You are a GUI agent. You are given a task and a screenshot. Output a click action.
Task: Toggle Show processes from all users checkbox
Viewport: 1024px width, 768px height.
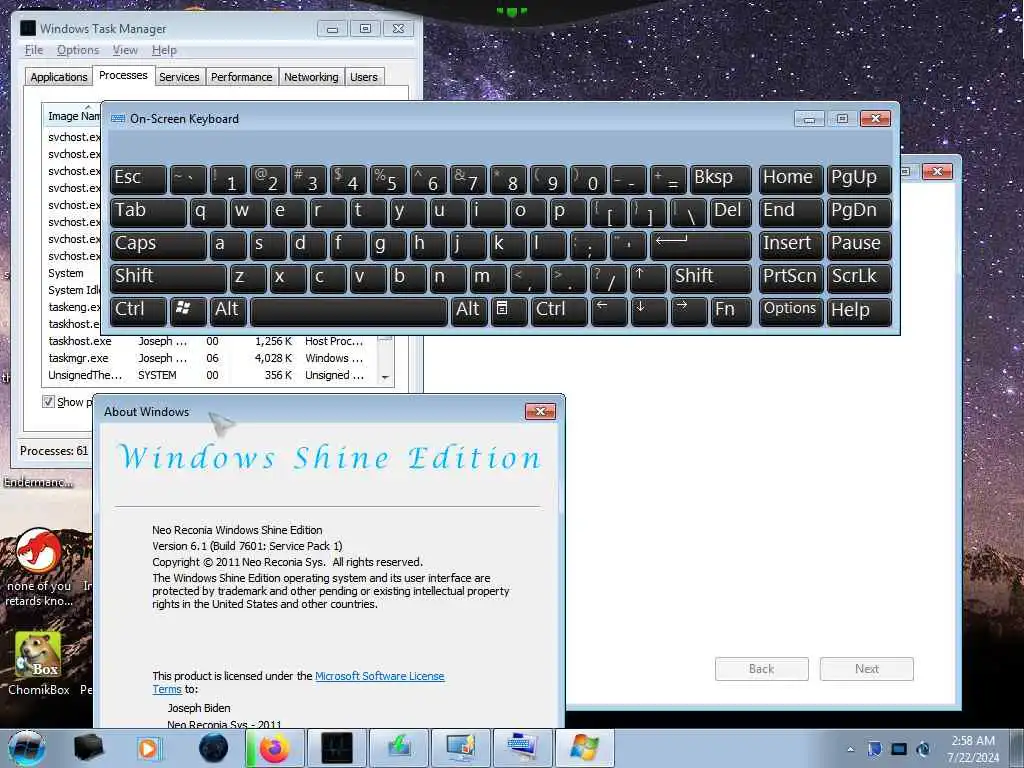click(48, 401)
